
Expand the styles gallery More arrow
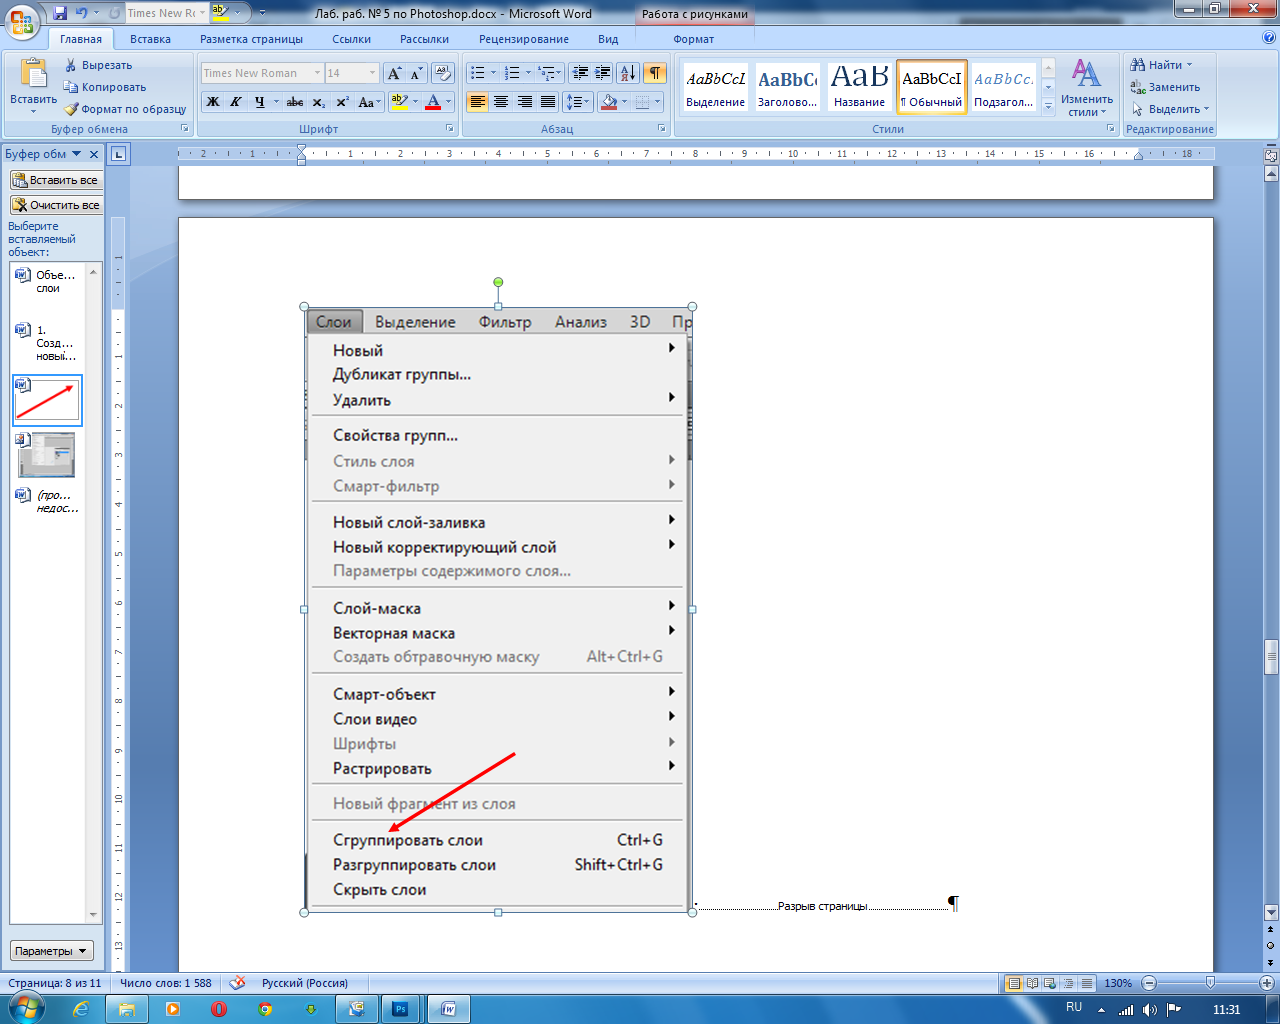pyautogui.click(x=1048, y=107)
